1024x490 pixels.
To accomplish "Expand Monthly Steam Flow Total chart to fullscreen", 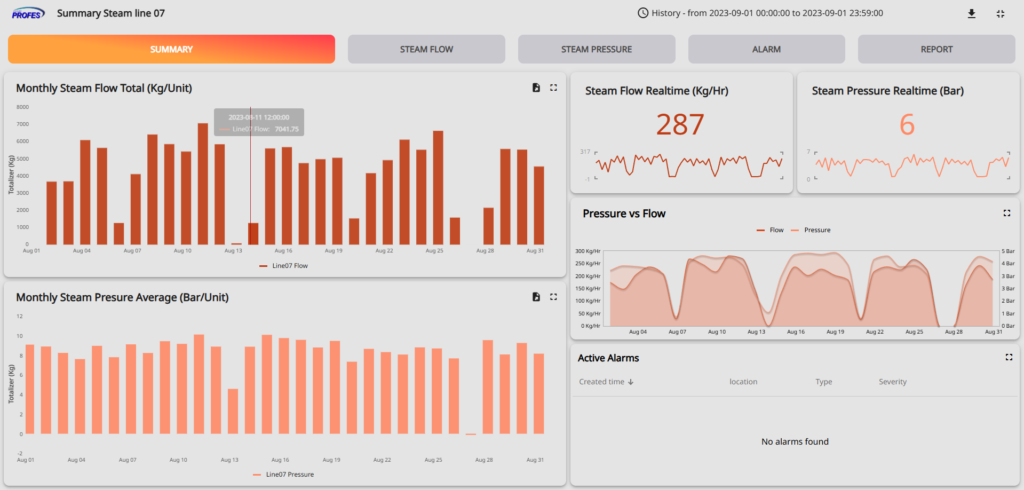I will [x=553, y=88].
